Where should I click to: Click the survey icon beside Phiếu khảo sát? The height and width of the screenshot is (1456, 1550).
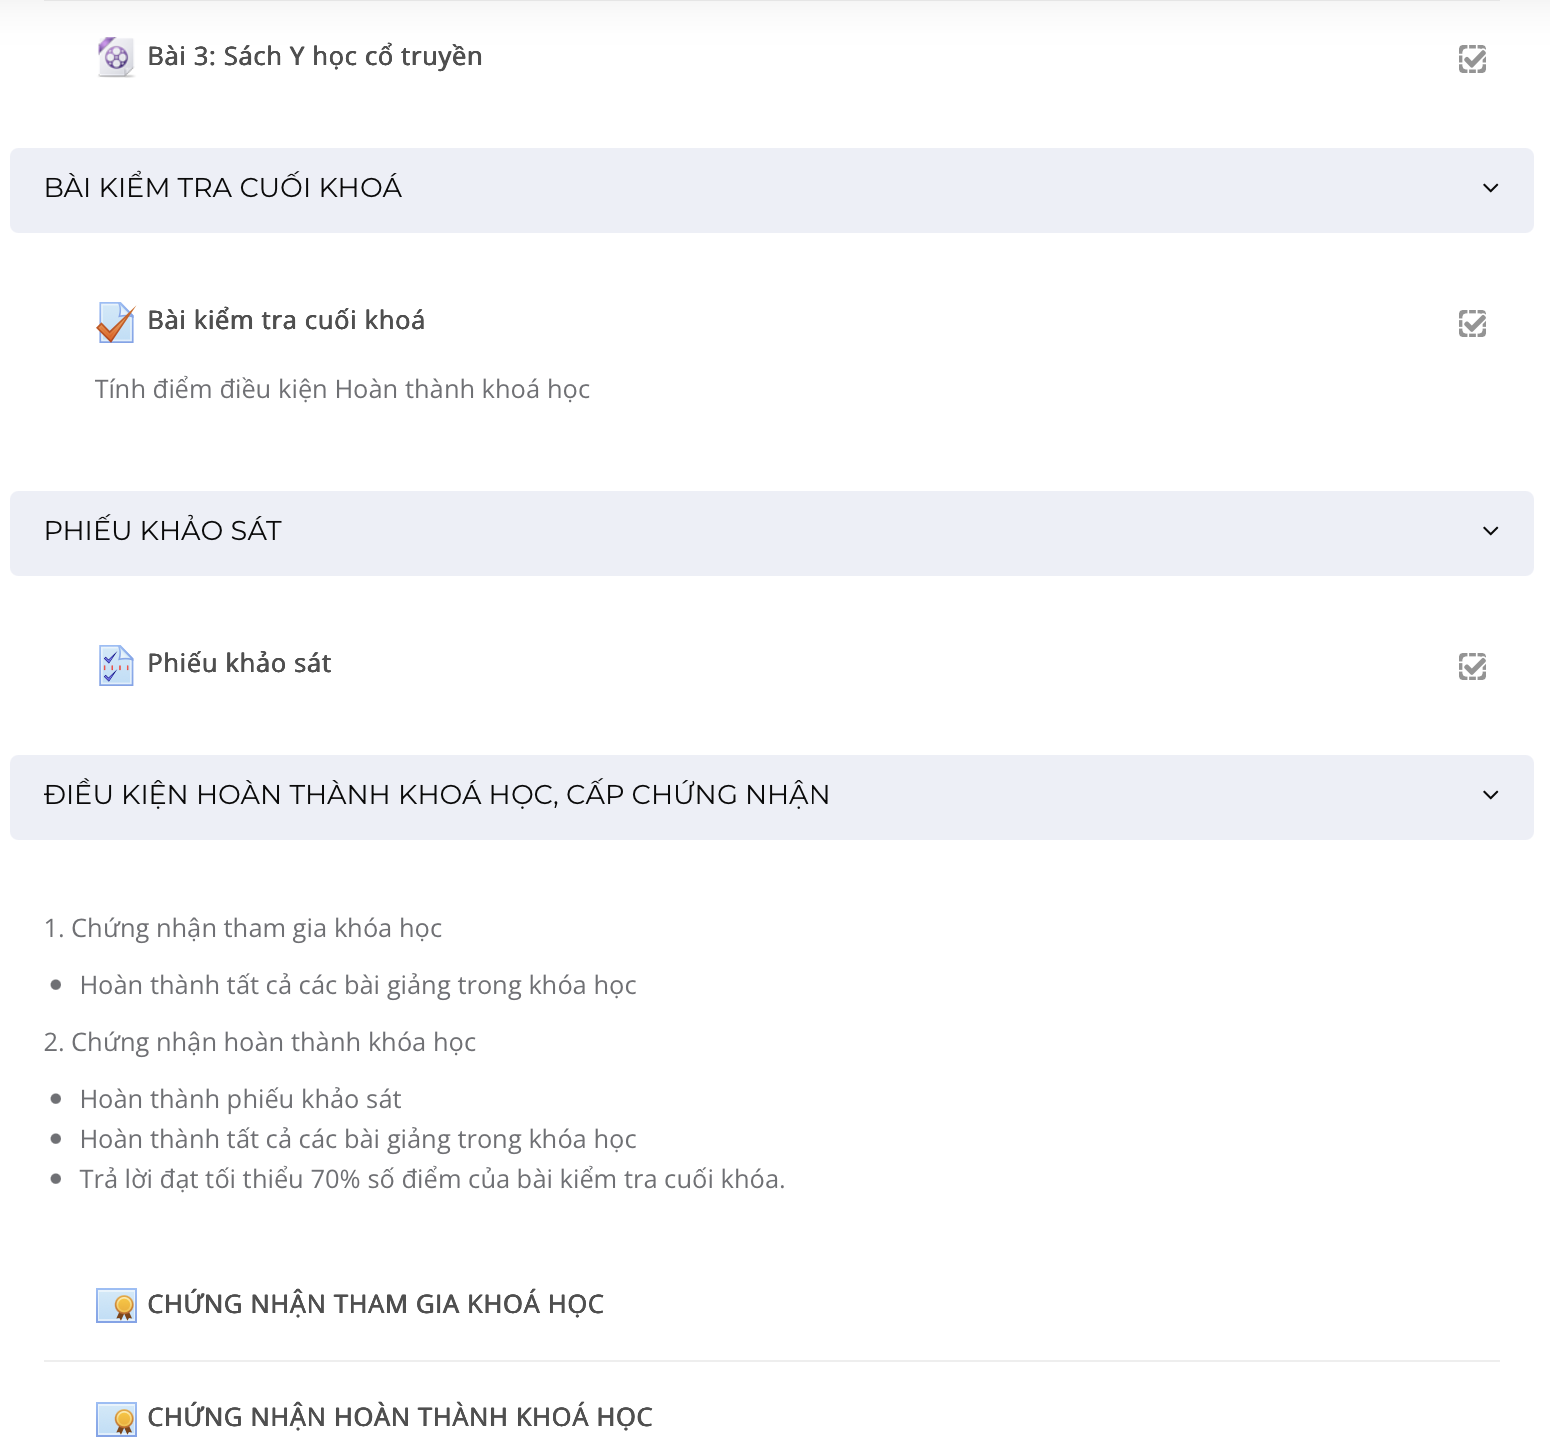116,665
